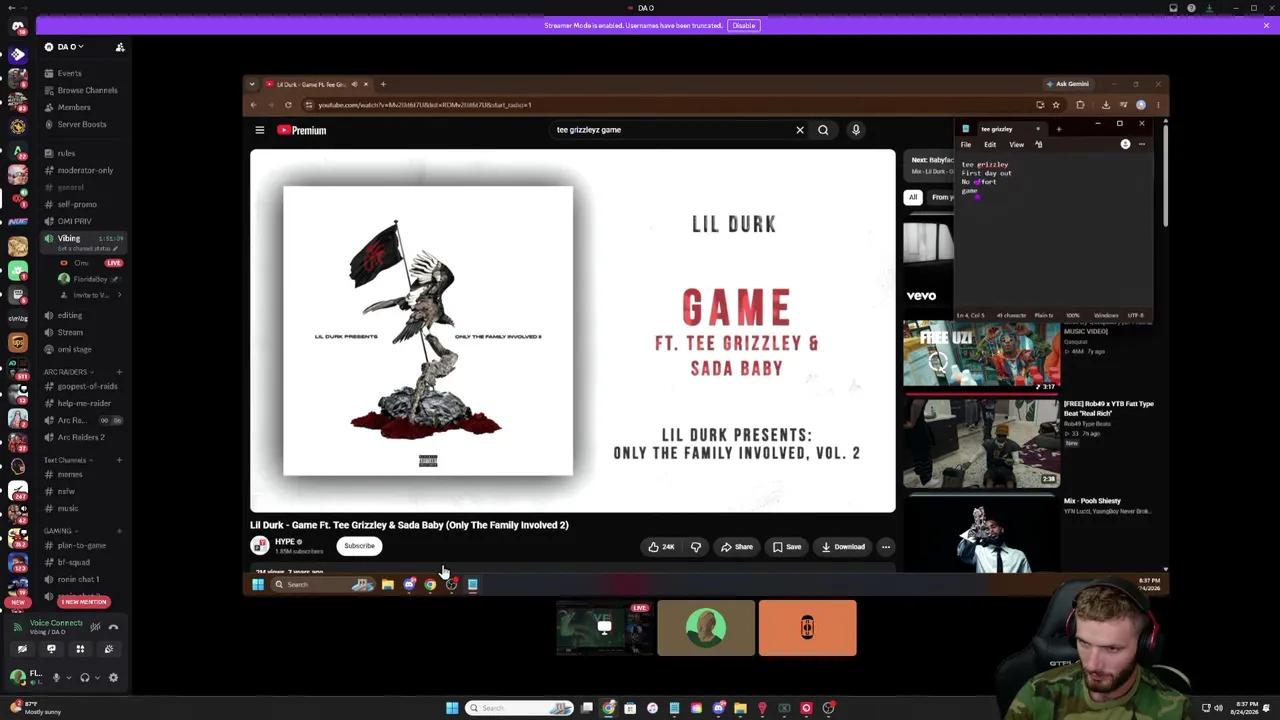Go back in the Chrome browser
The image size is (1280, 720).
253,105
